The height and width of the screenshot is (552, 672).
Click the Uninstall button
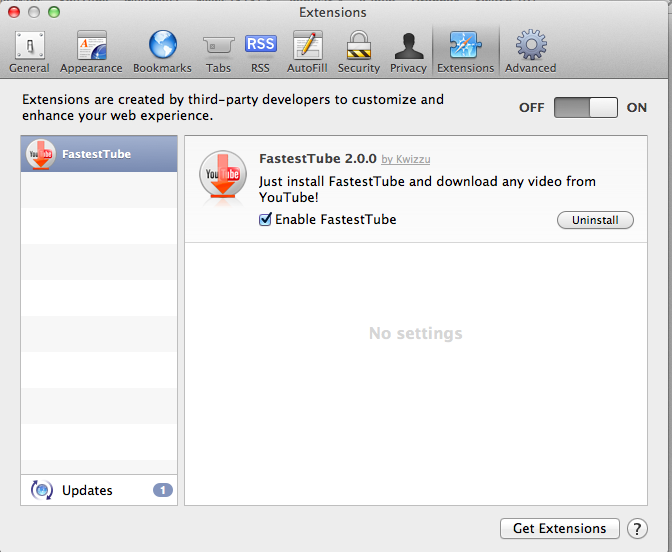click(595, 220)
